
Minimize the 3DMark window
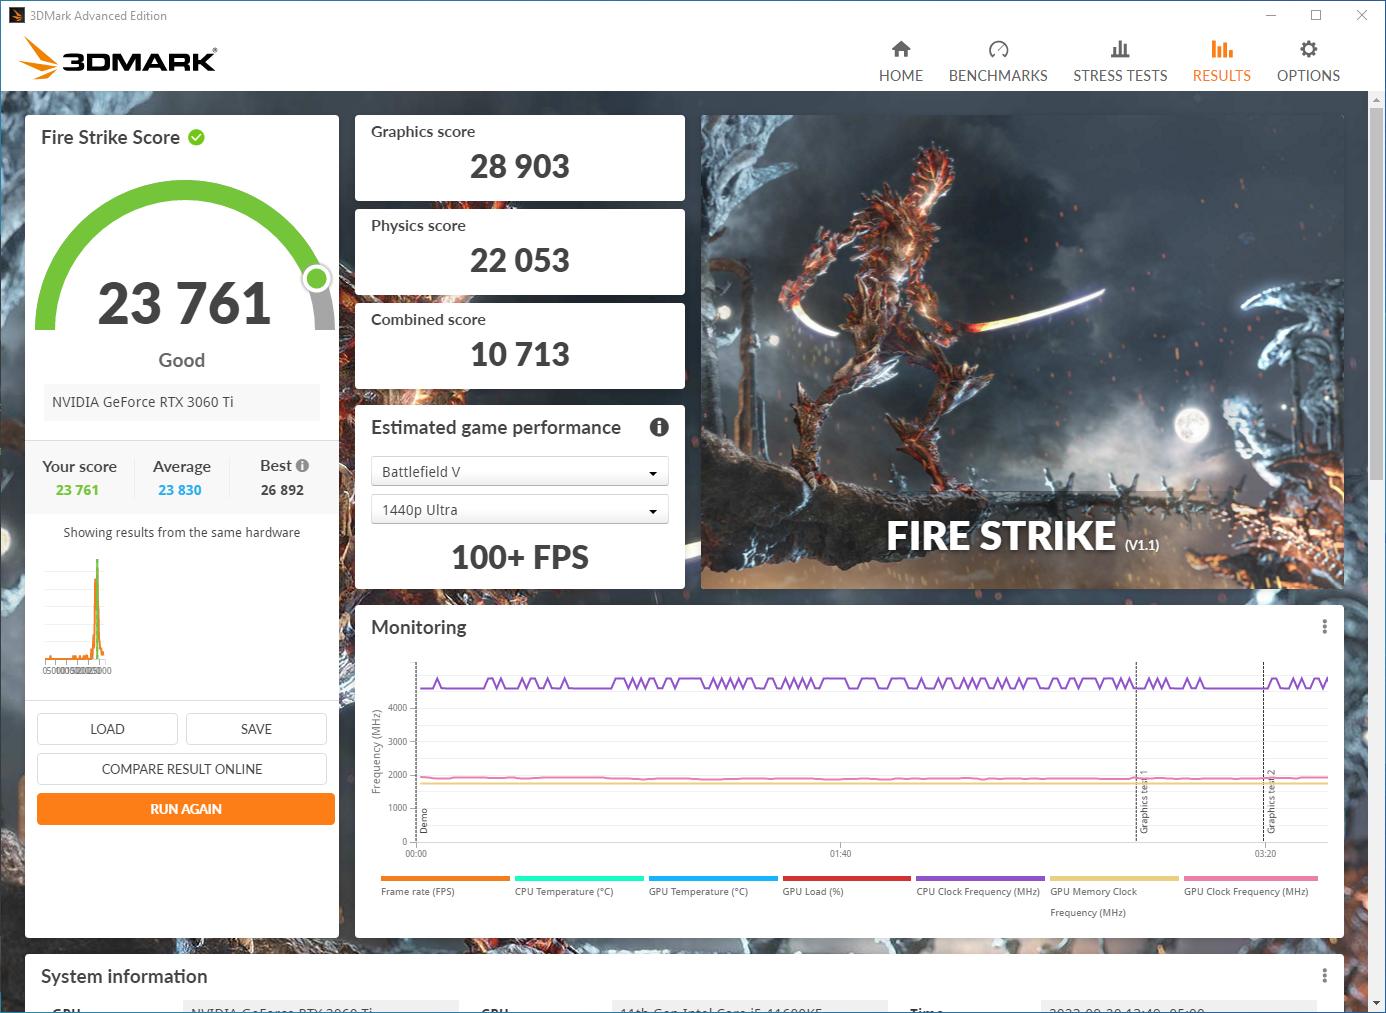pyautogui.click(x=1270, y=15)
